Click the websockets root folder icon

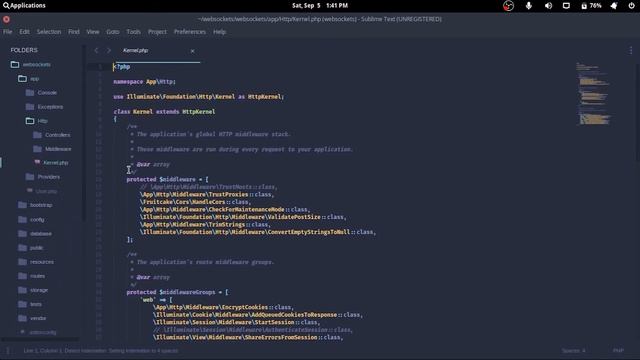[15, 64]
